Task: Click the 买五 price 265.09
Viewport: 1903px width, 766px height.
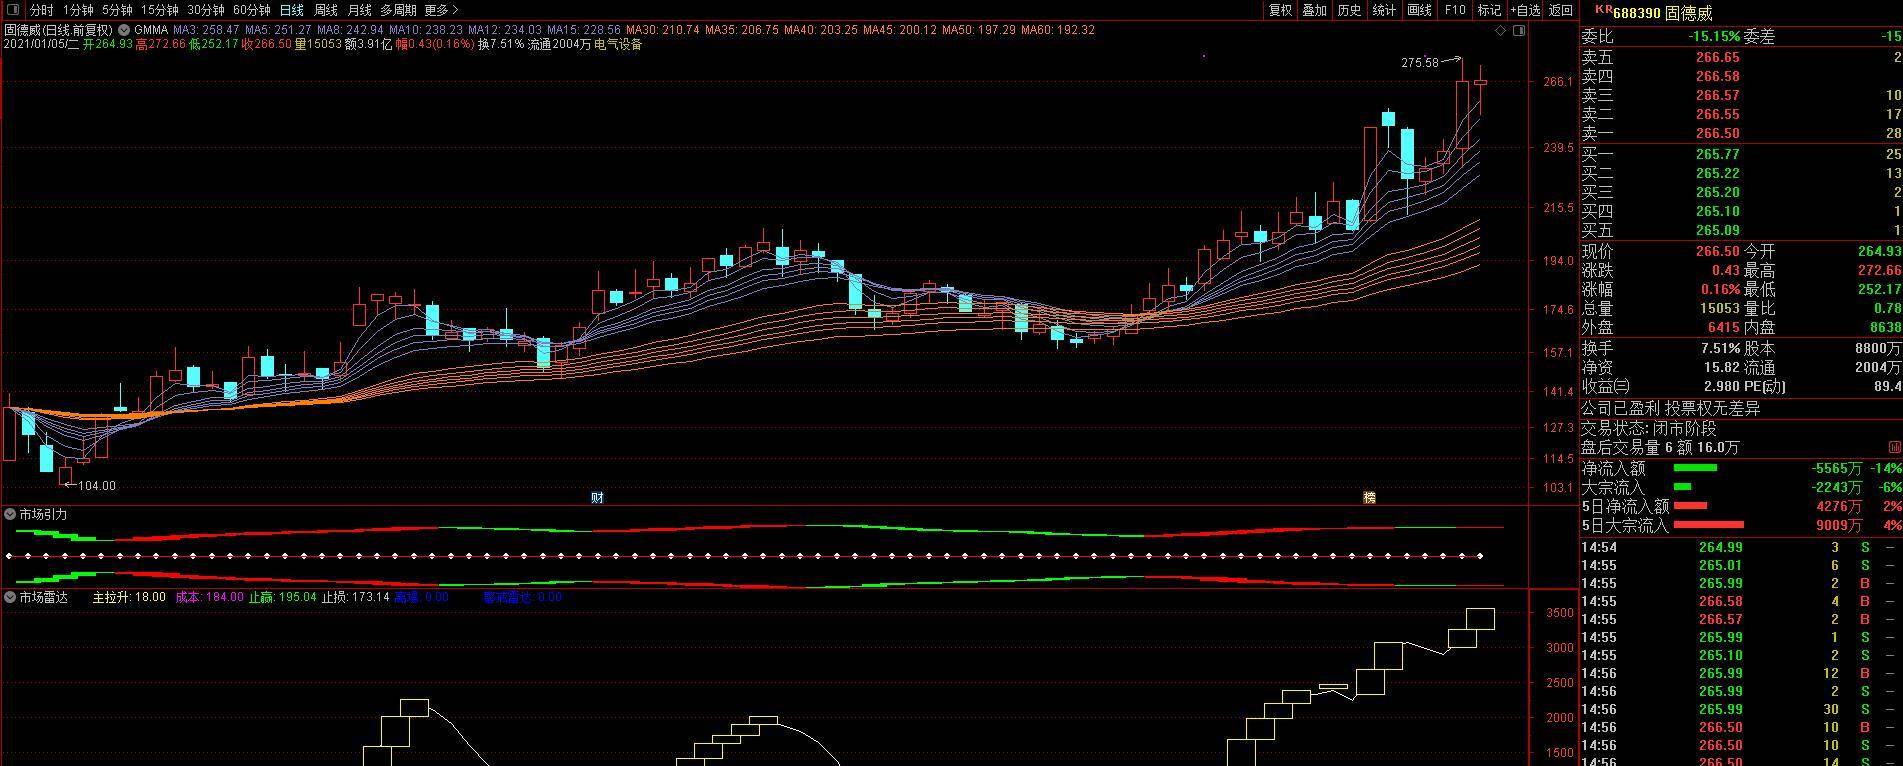Action: [x=1717, y=230]
